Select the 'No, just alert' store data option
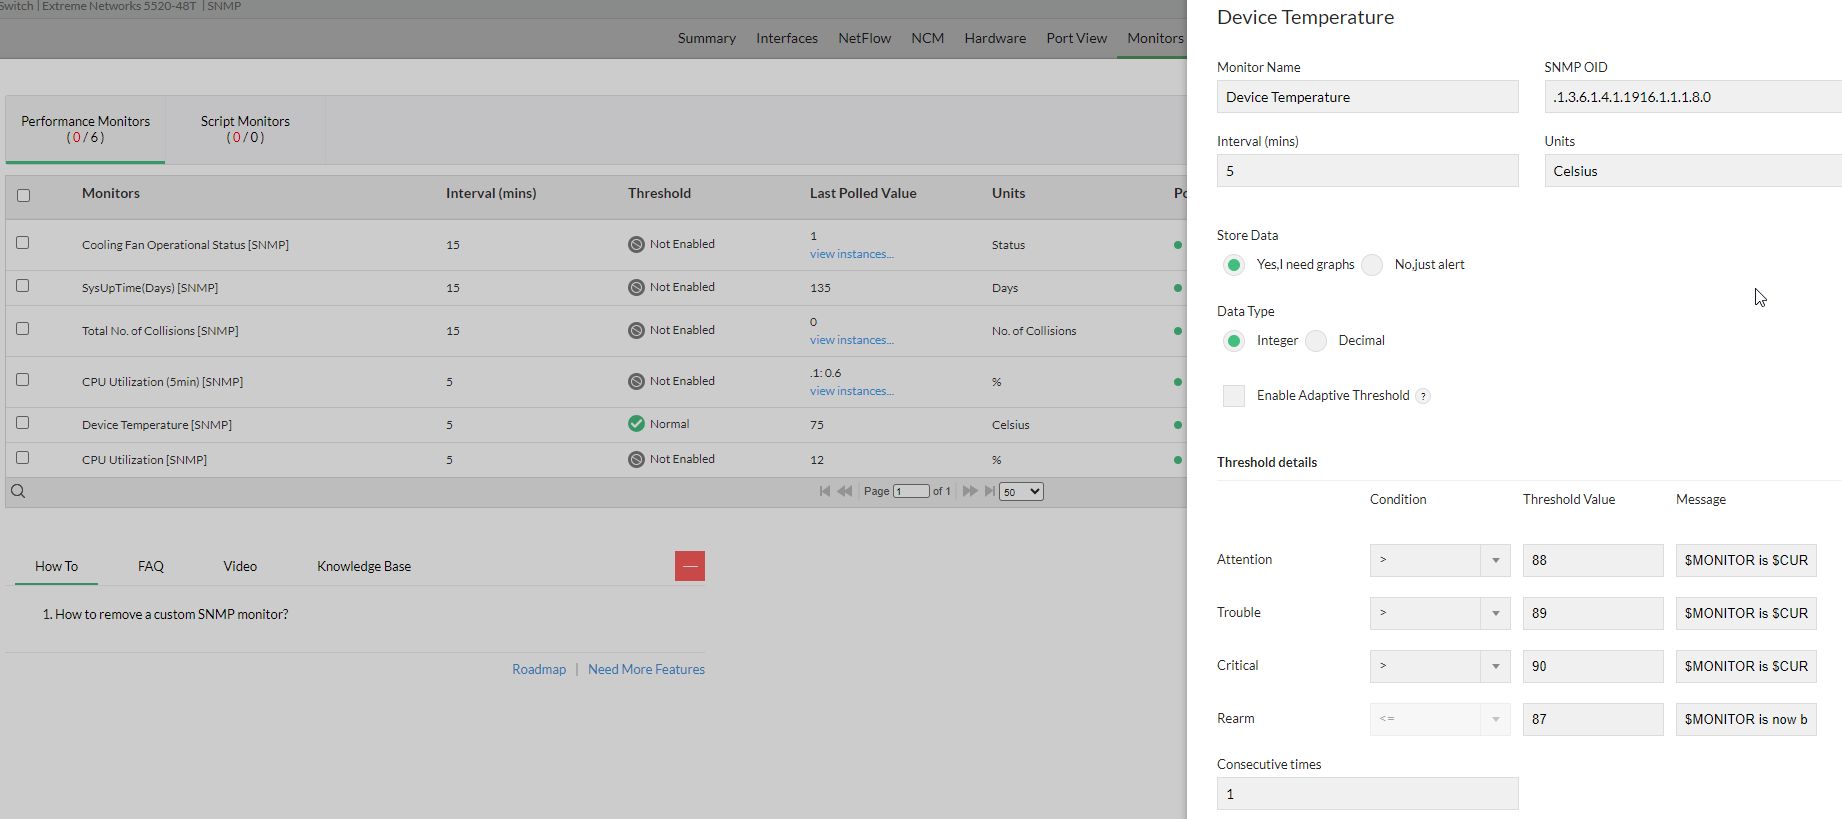1842x819 pixels. tap(1373, 265)
